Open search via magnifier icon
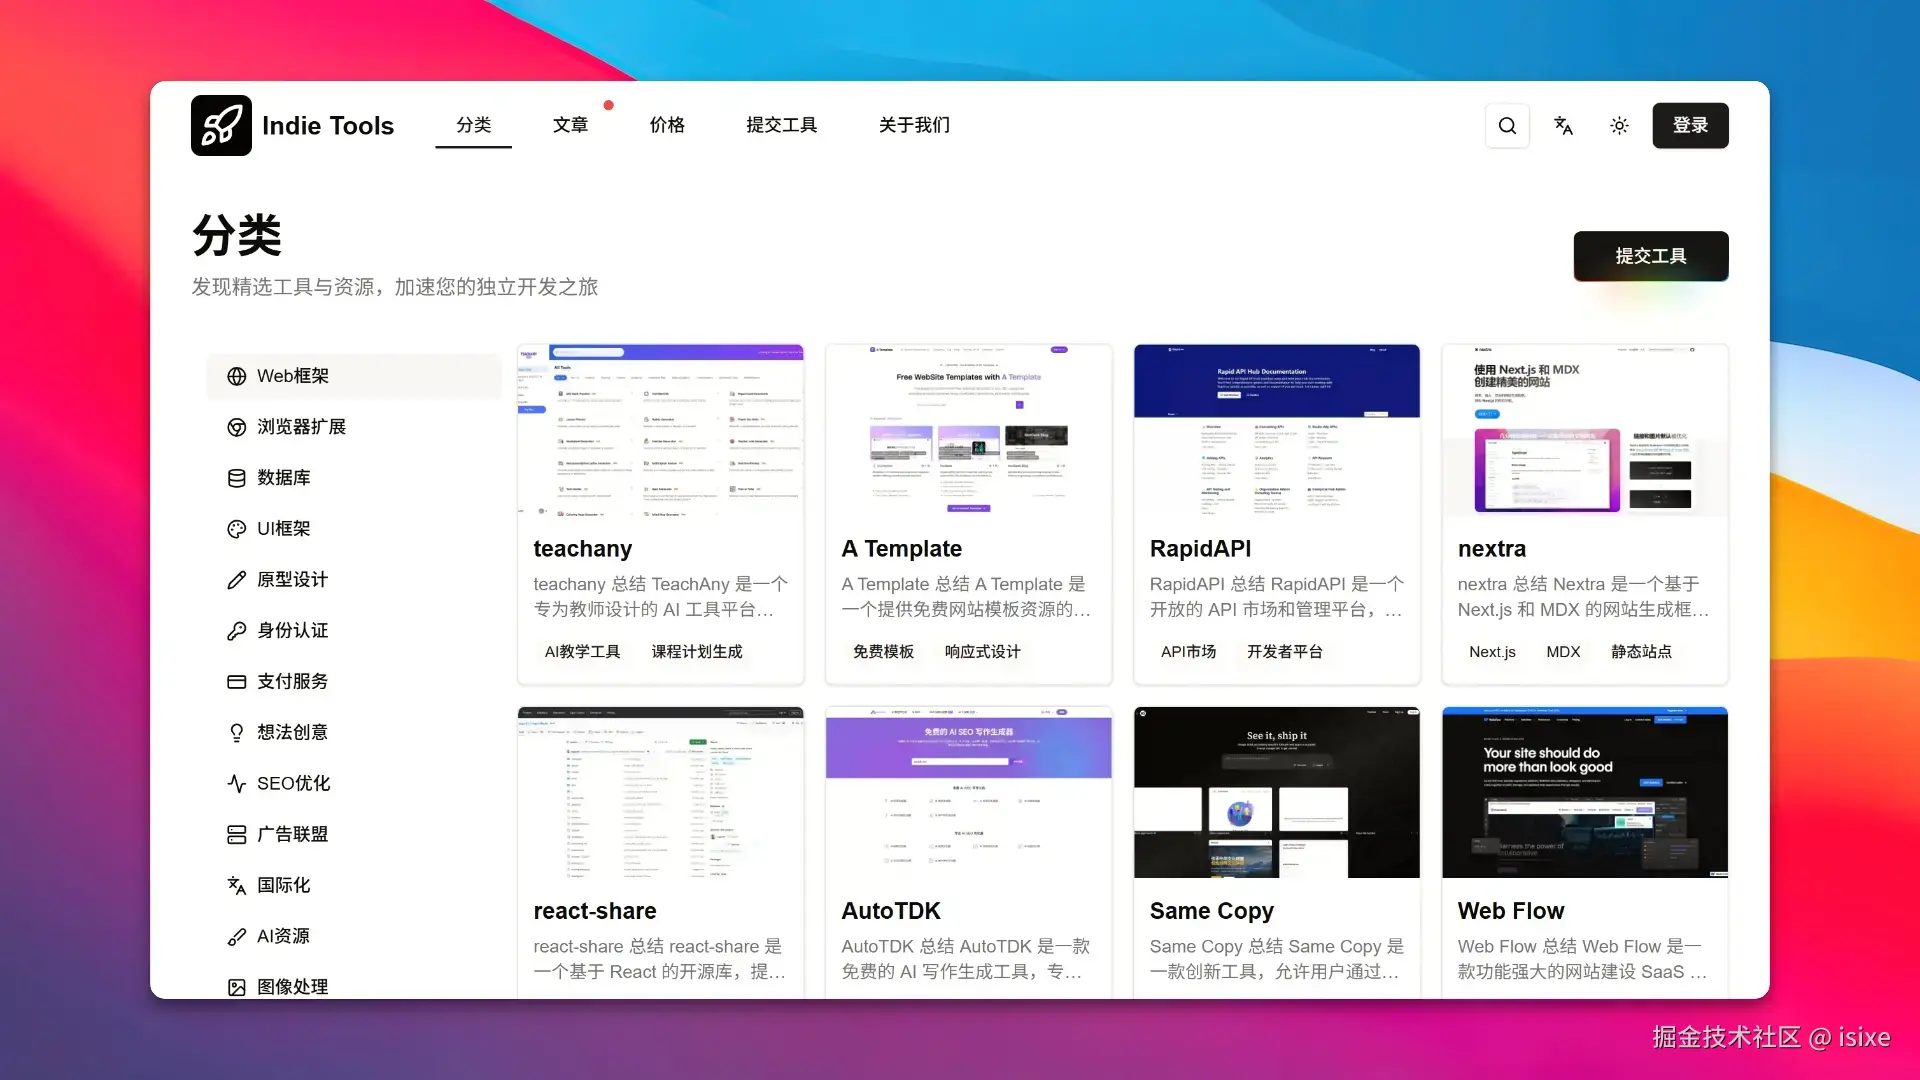Image resolution: width=1920 pixels, height=1080 pixels. 1507,125
